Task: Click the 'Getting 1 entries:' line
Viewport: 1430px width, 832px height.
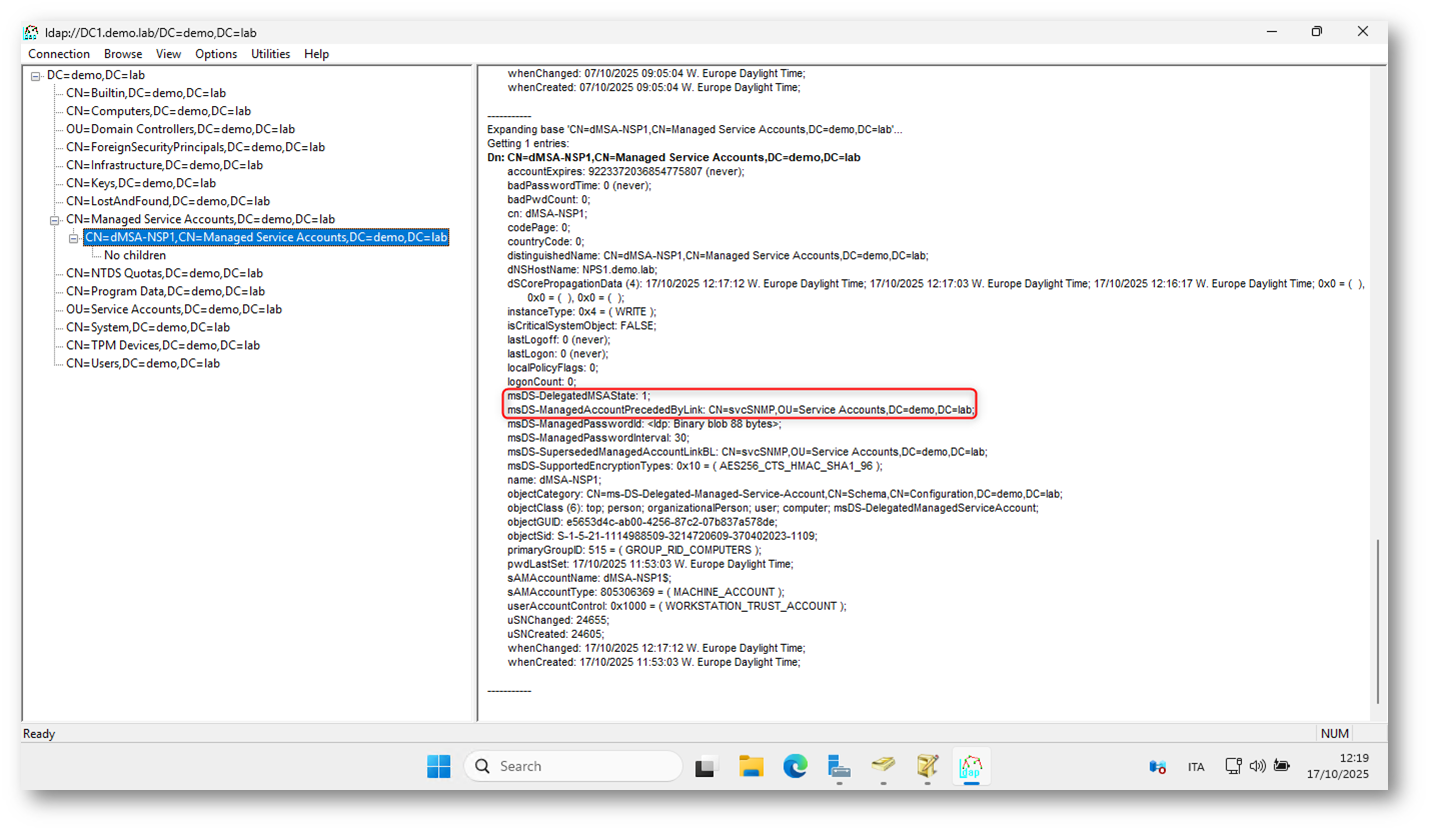Action: point(526,144)
